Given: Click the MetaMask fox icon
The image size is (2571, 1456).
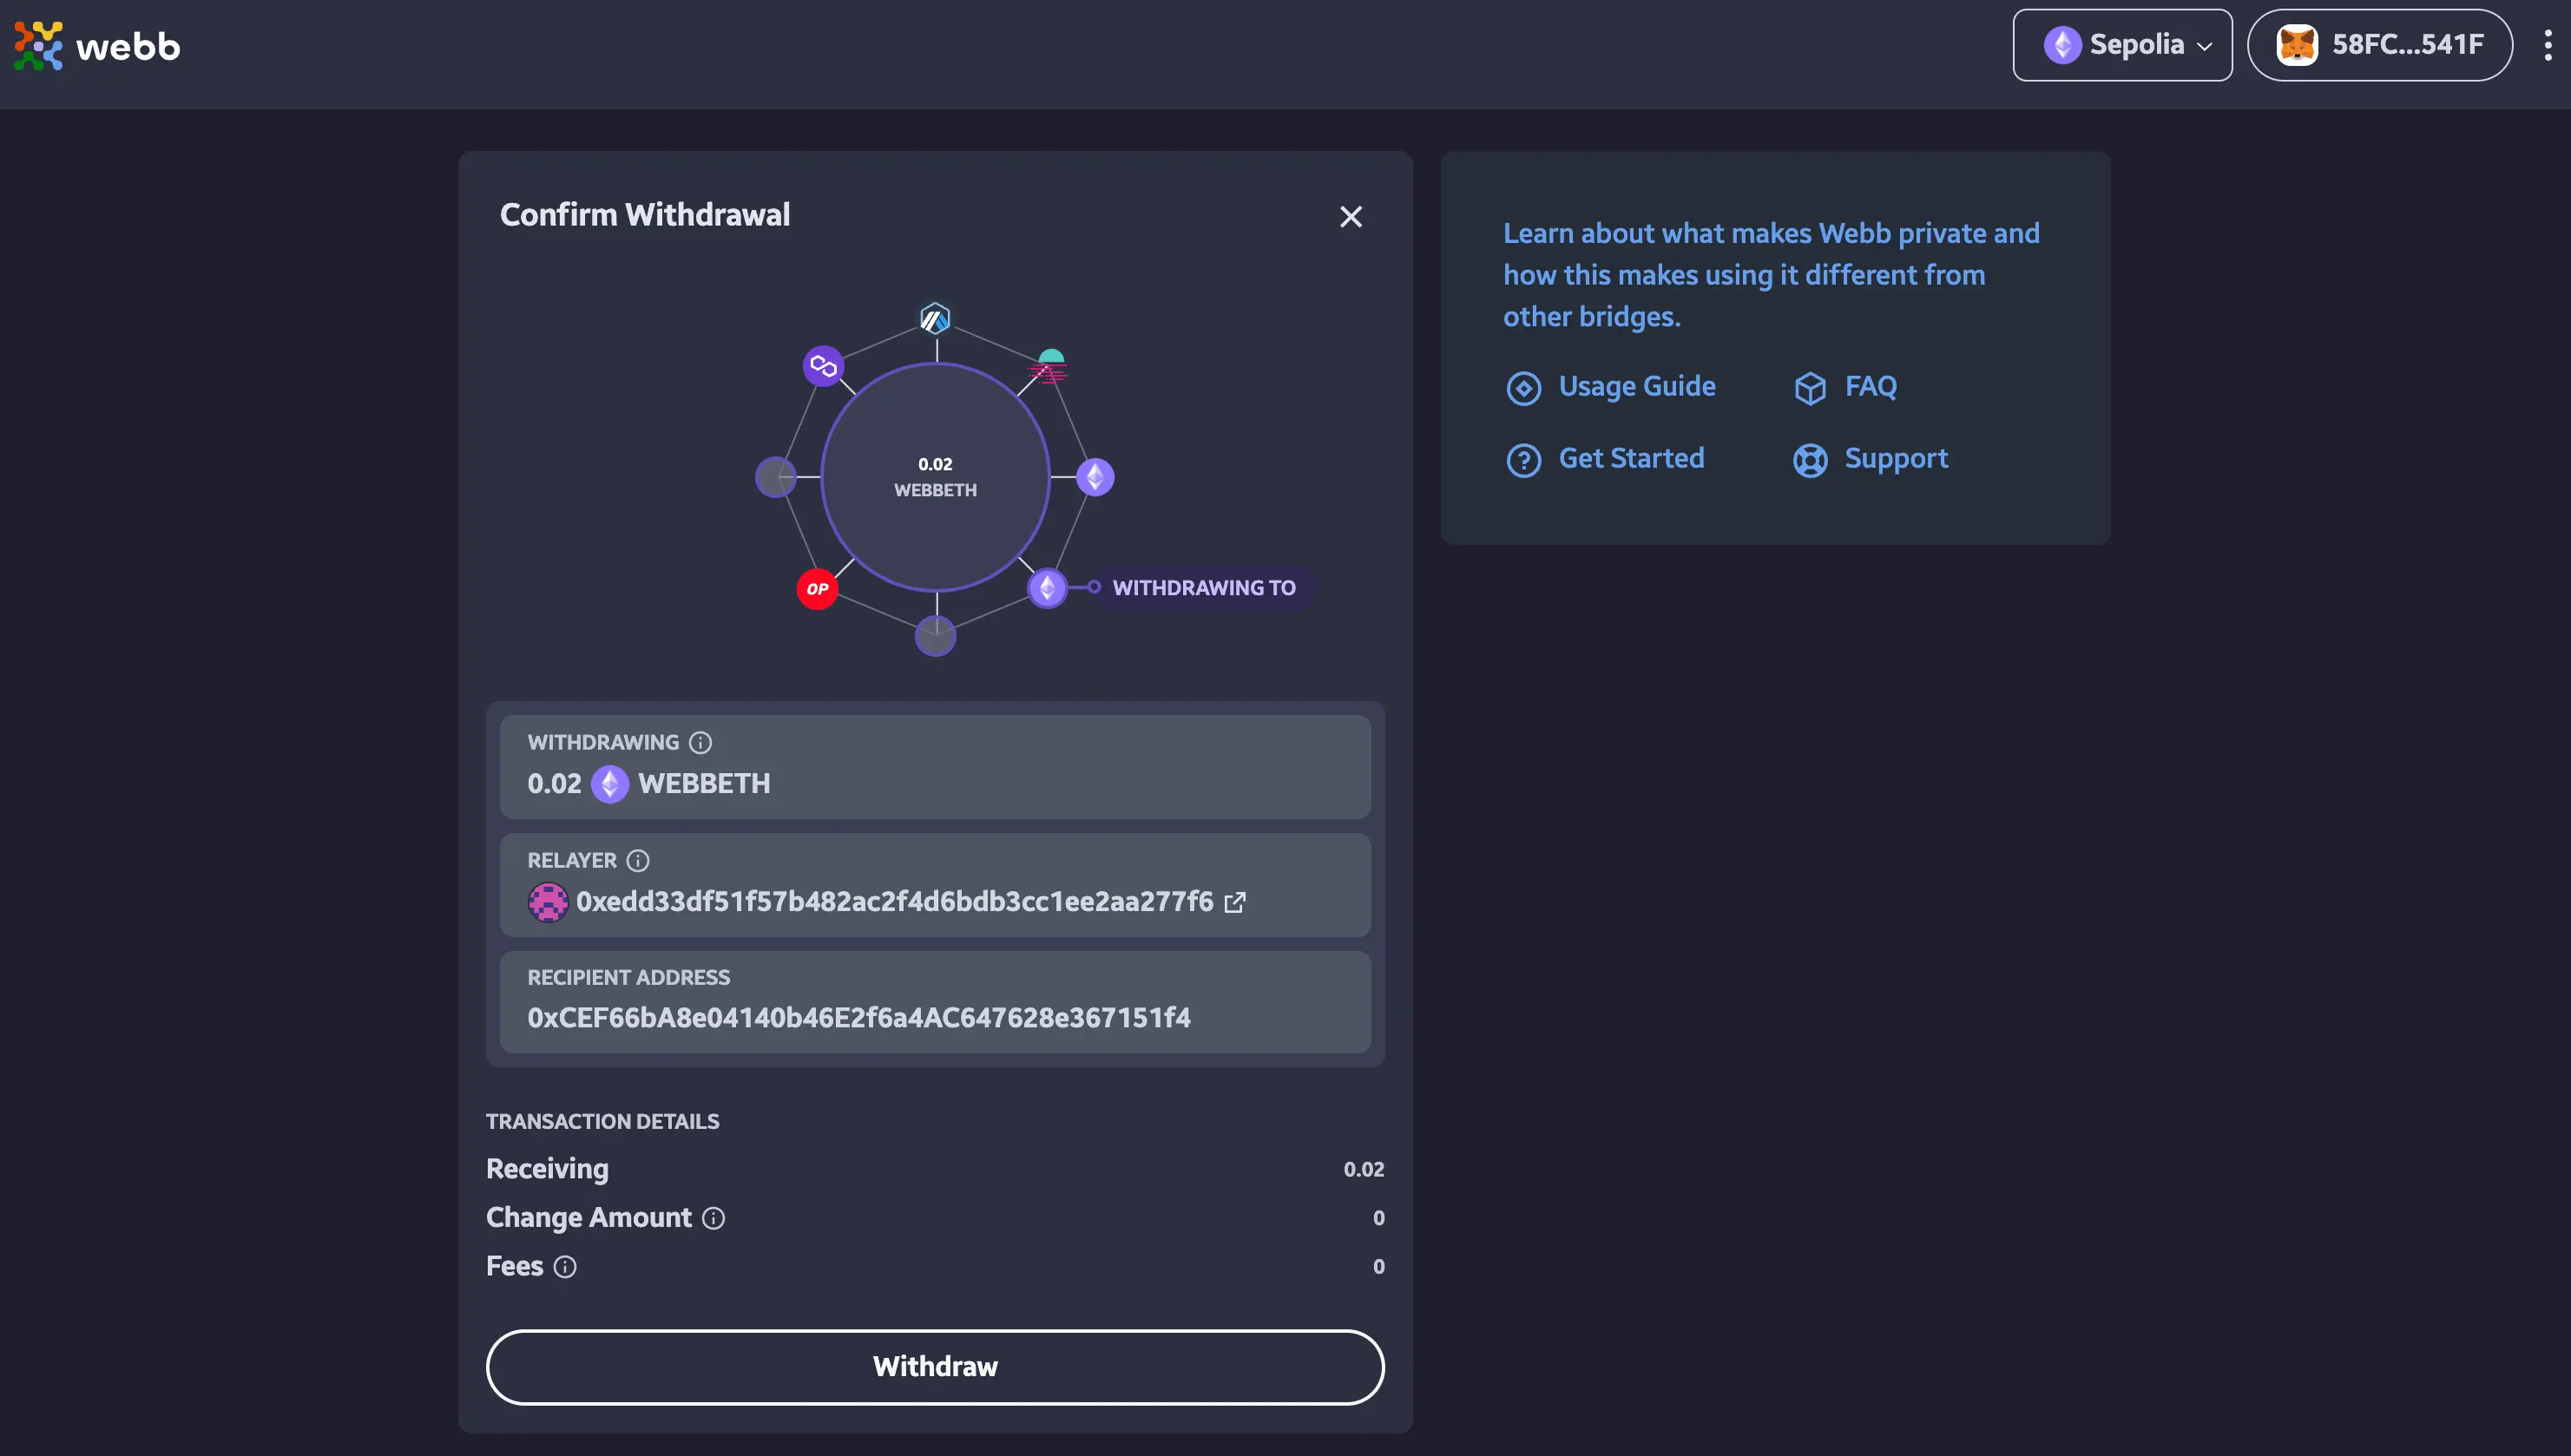Looking at the screenshot, I should tap(2297, 45).
